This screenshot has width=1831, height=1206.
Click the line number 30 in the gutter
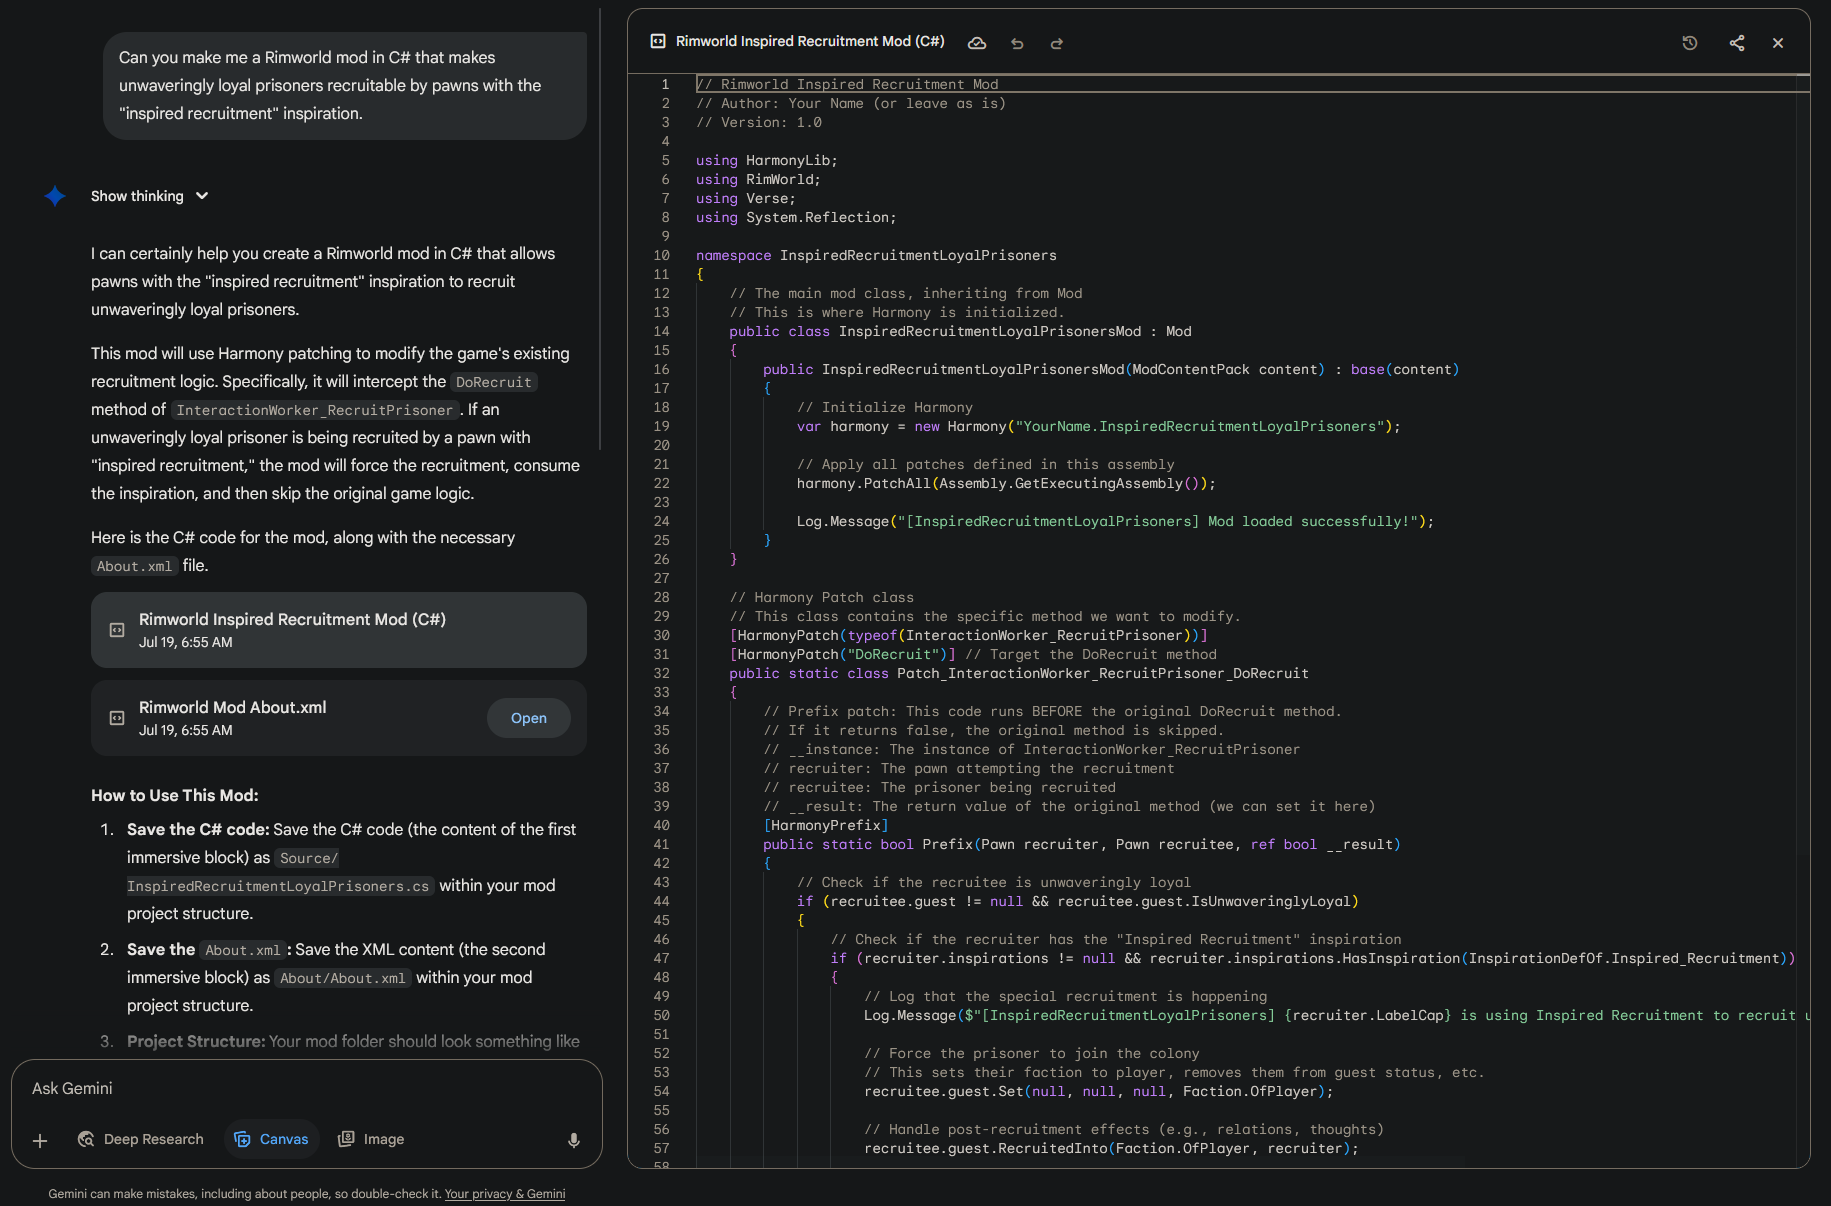661,635
